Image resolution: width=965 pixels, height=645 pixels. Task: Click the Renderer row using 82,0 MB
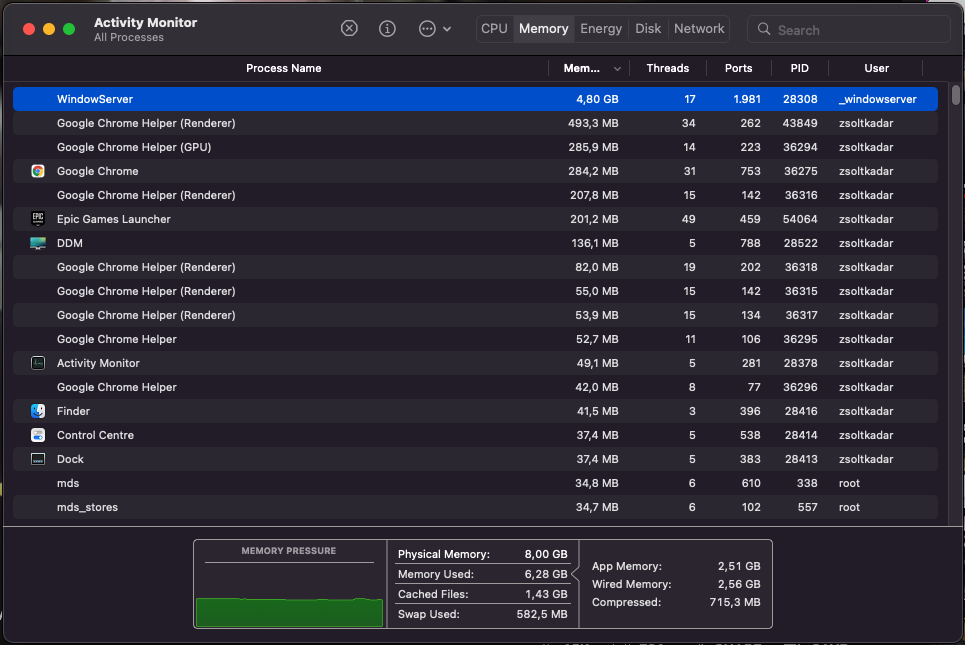pyautogui.click(x=475, y=267)
